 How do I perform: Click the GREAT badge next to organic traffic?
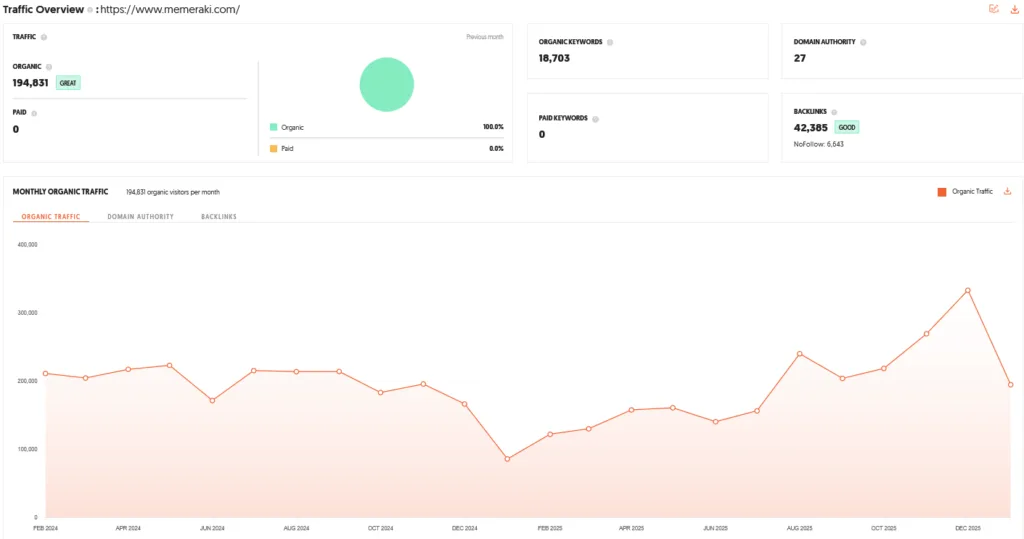click(x=68, y=83)
